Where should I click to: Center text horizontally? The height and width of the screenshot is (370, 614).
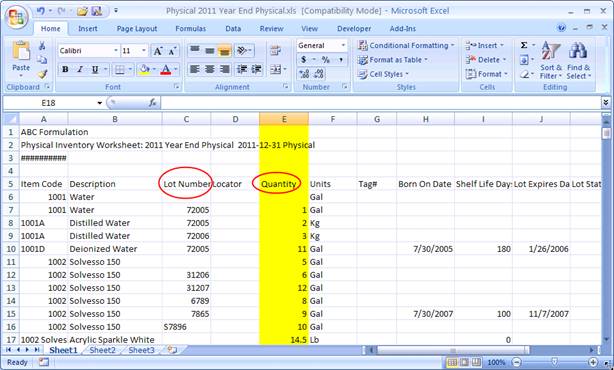pyautogui.click(x=209, y=69)
